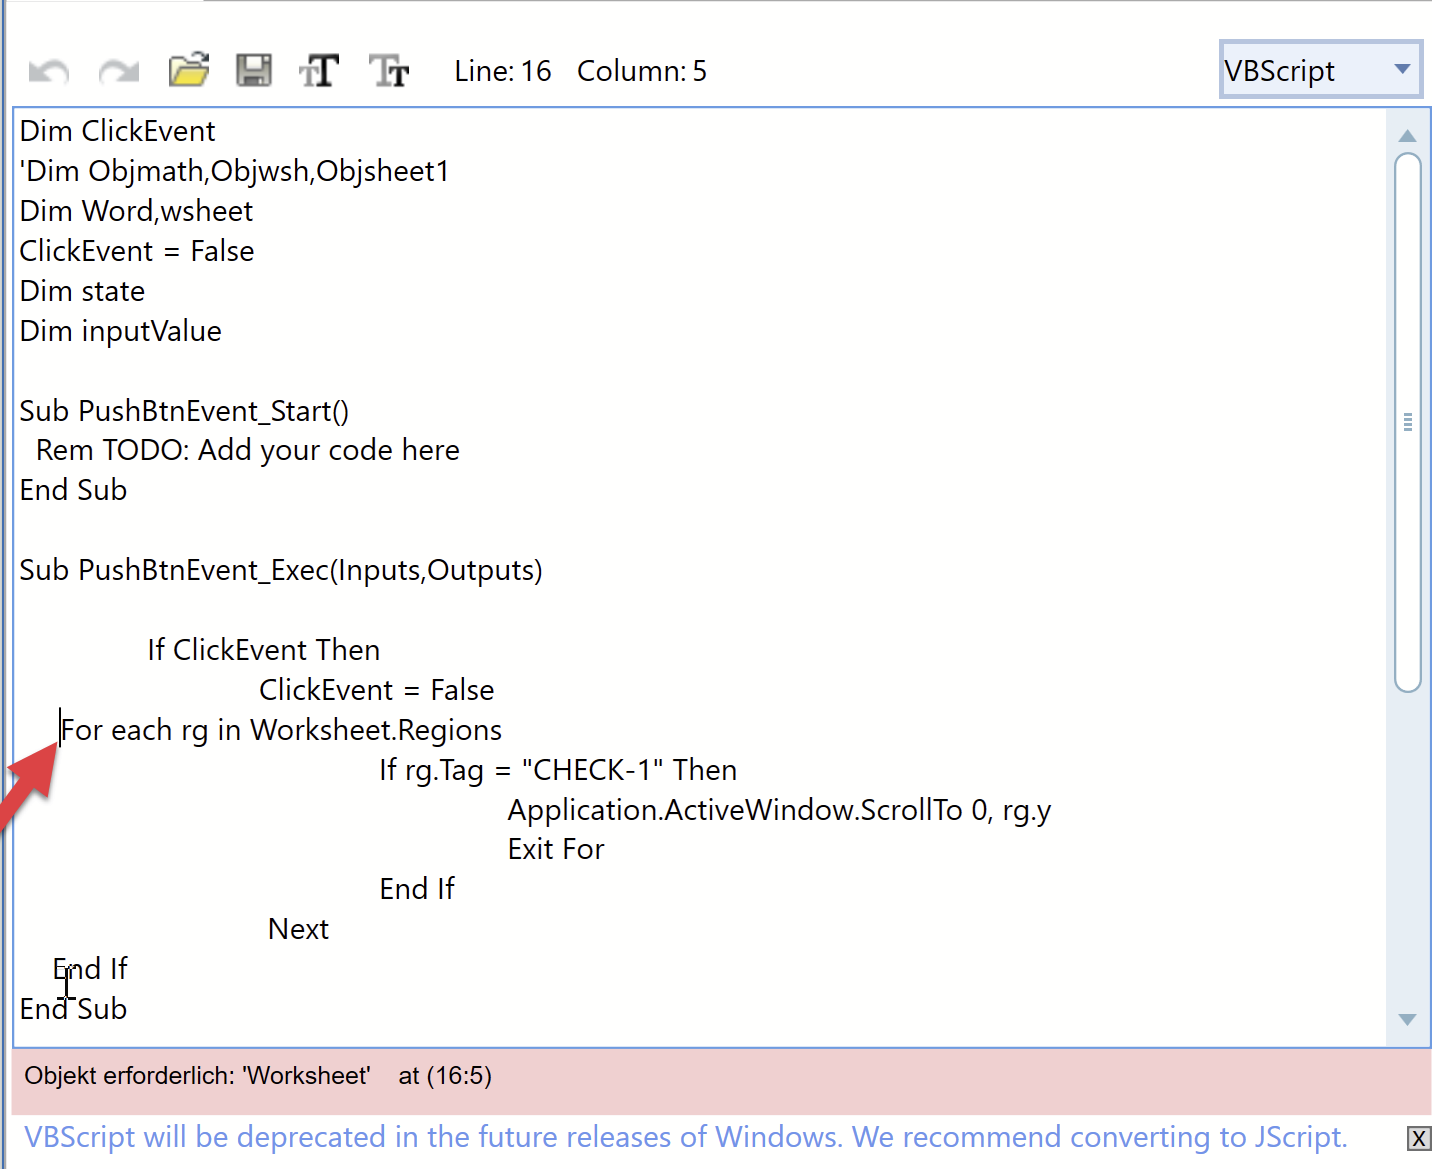Redo the last edit
Image resolution: width=1432 pixels, height=1169 pixels.
117,70
